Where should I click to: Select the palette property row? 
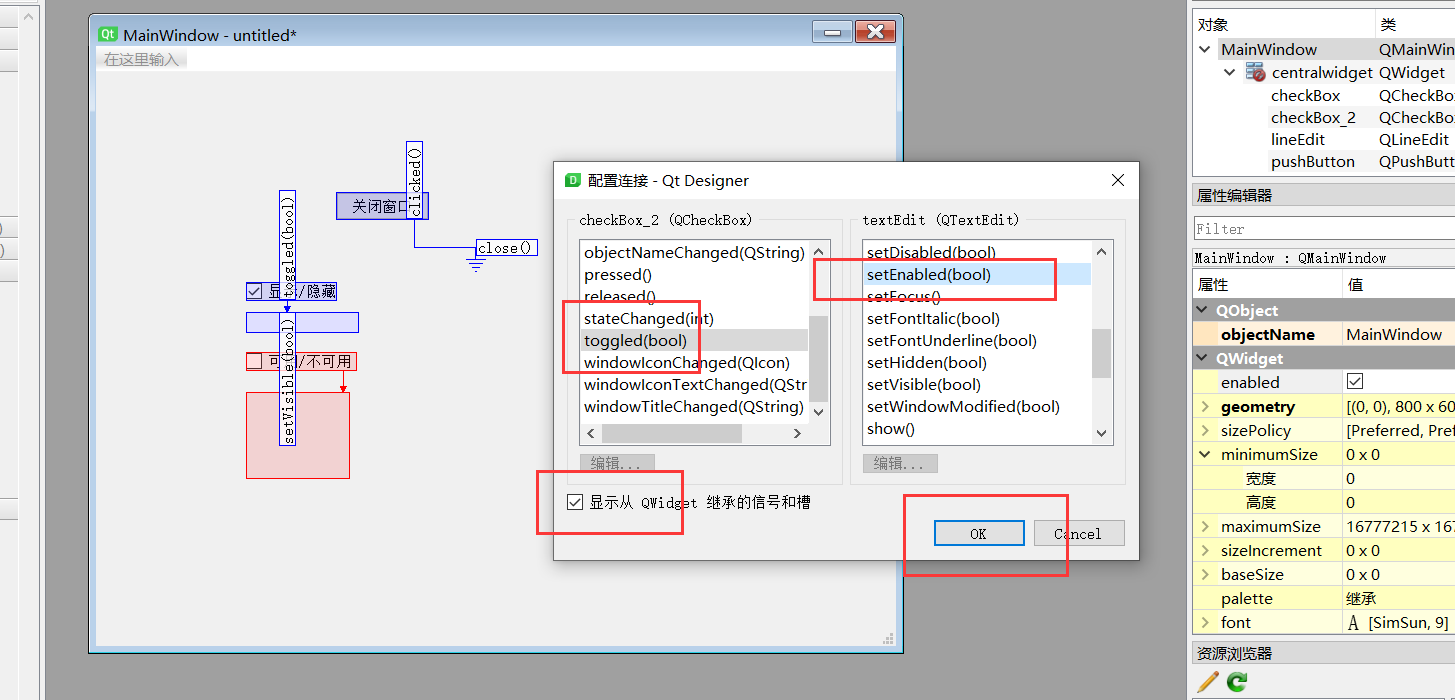pyautogui.click(x=1324, y=599)
